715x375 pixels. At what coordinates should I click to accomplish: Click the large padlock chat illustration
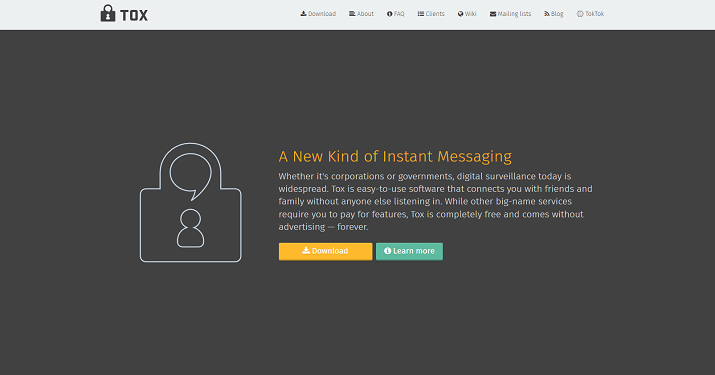191,203
